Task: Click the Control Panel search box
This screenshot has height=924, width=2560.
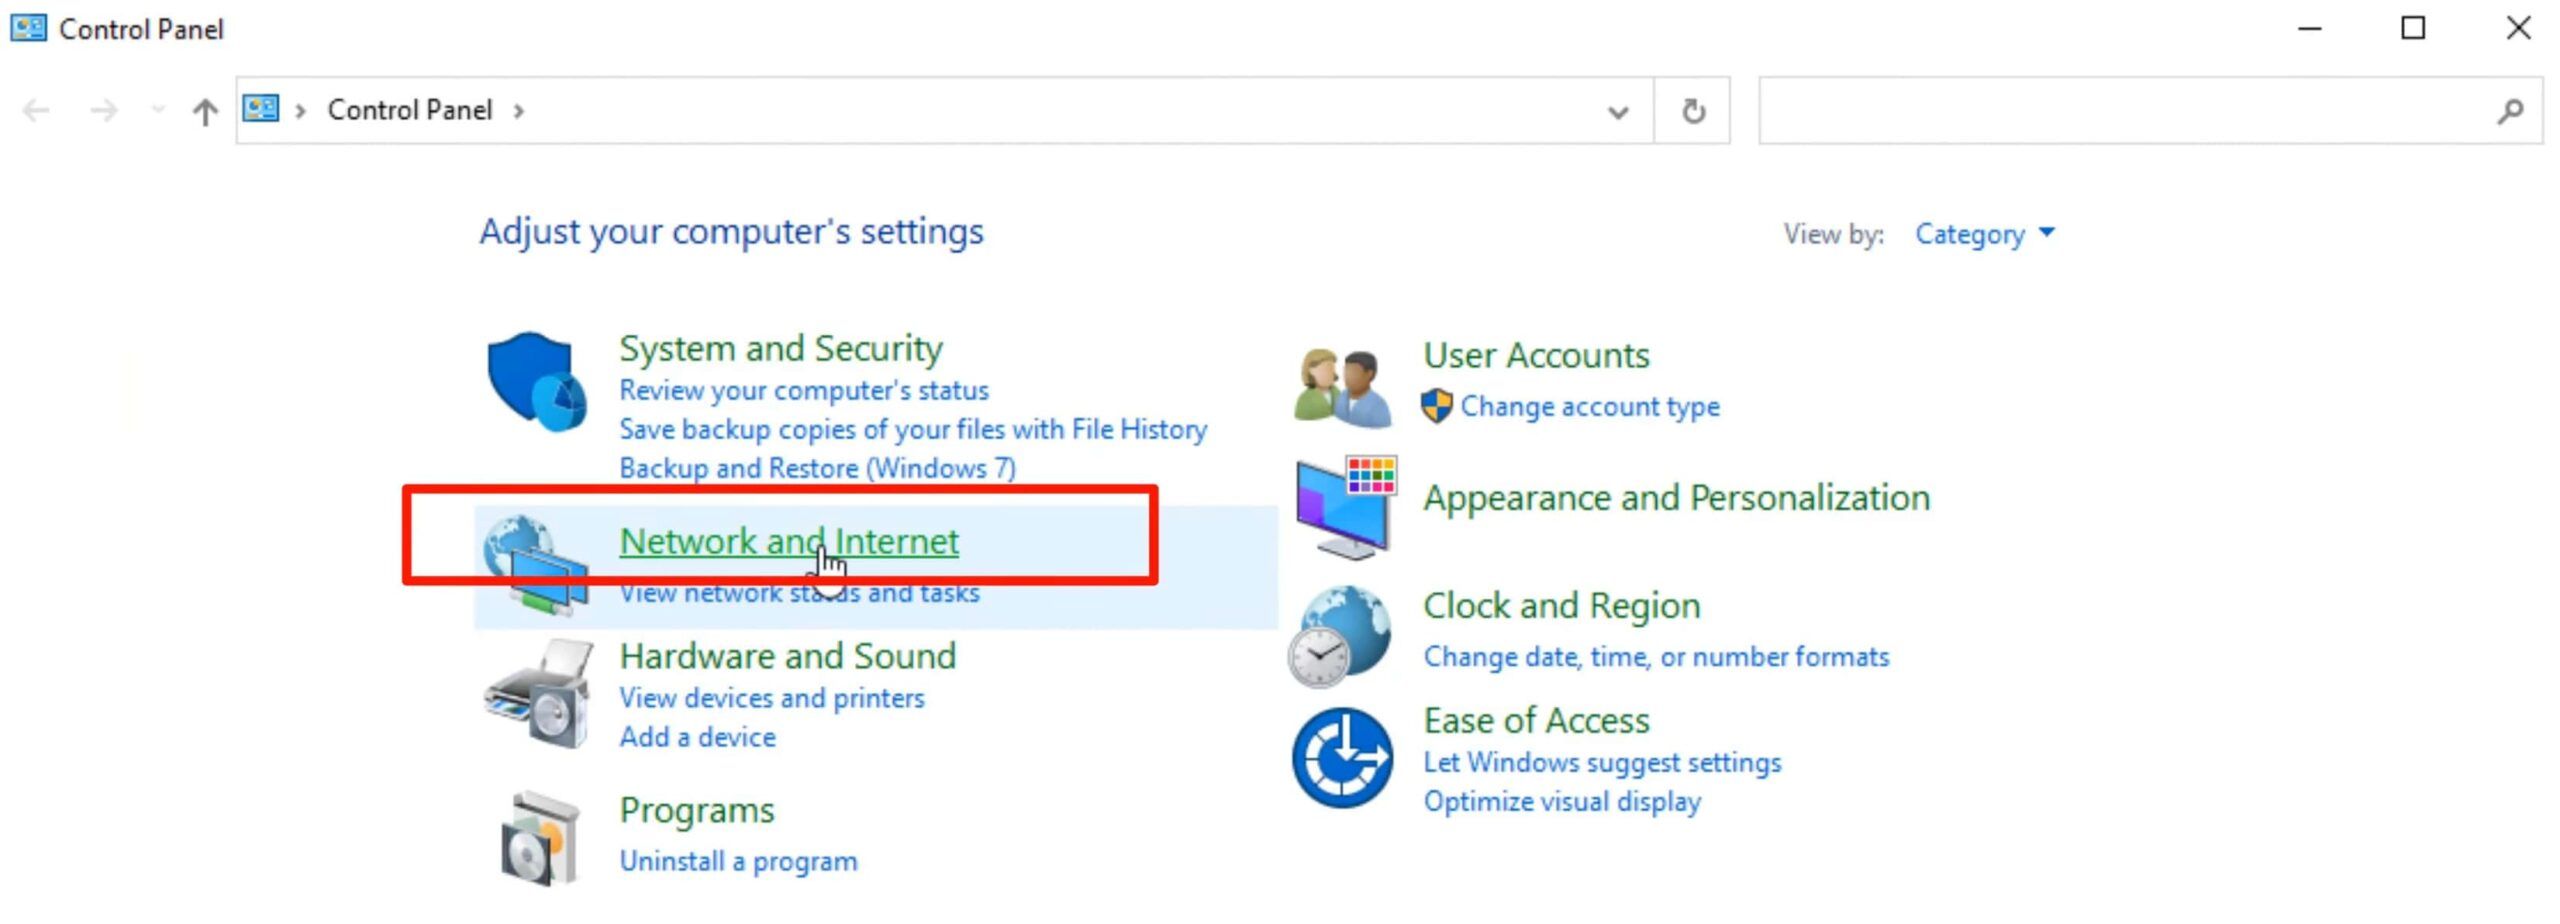Action: (x=2125, y=111)
